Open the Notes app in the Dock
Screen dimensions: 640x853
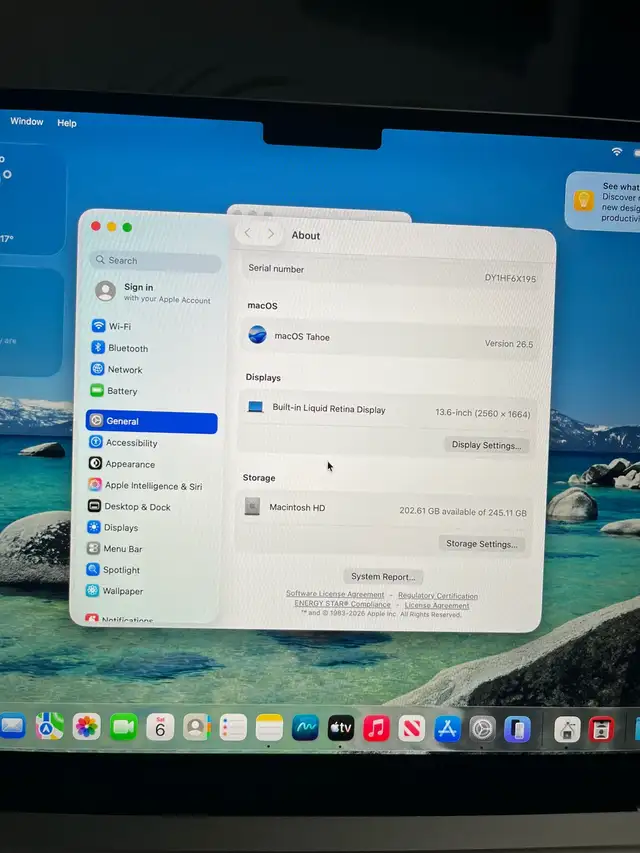tap(269, 728)
